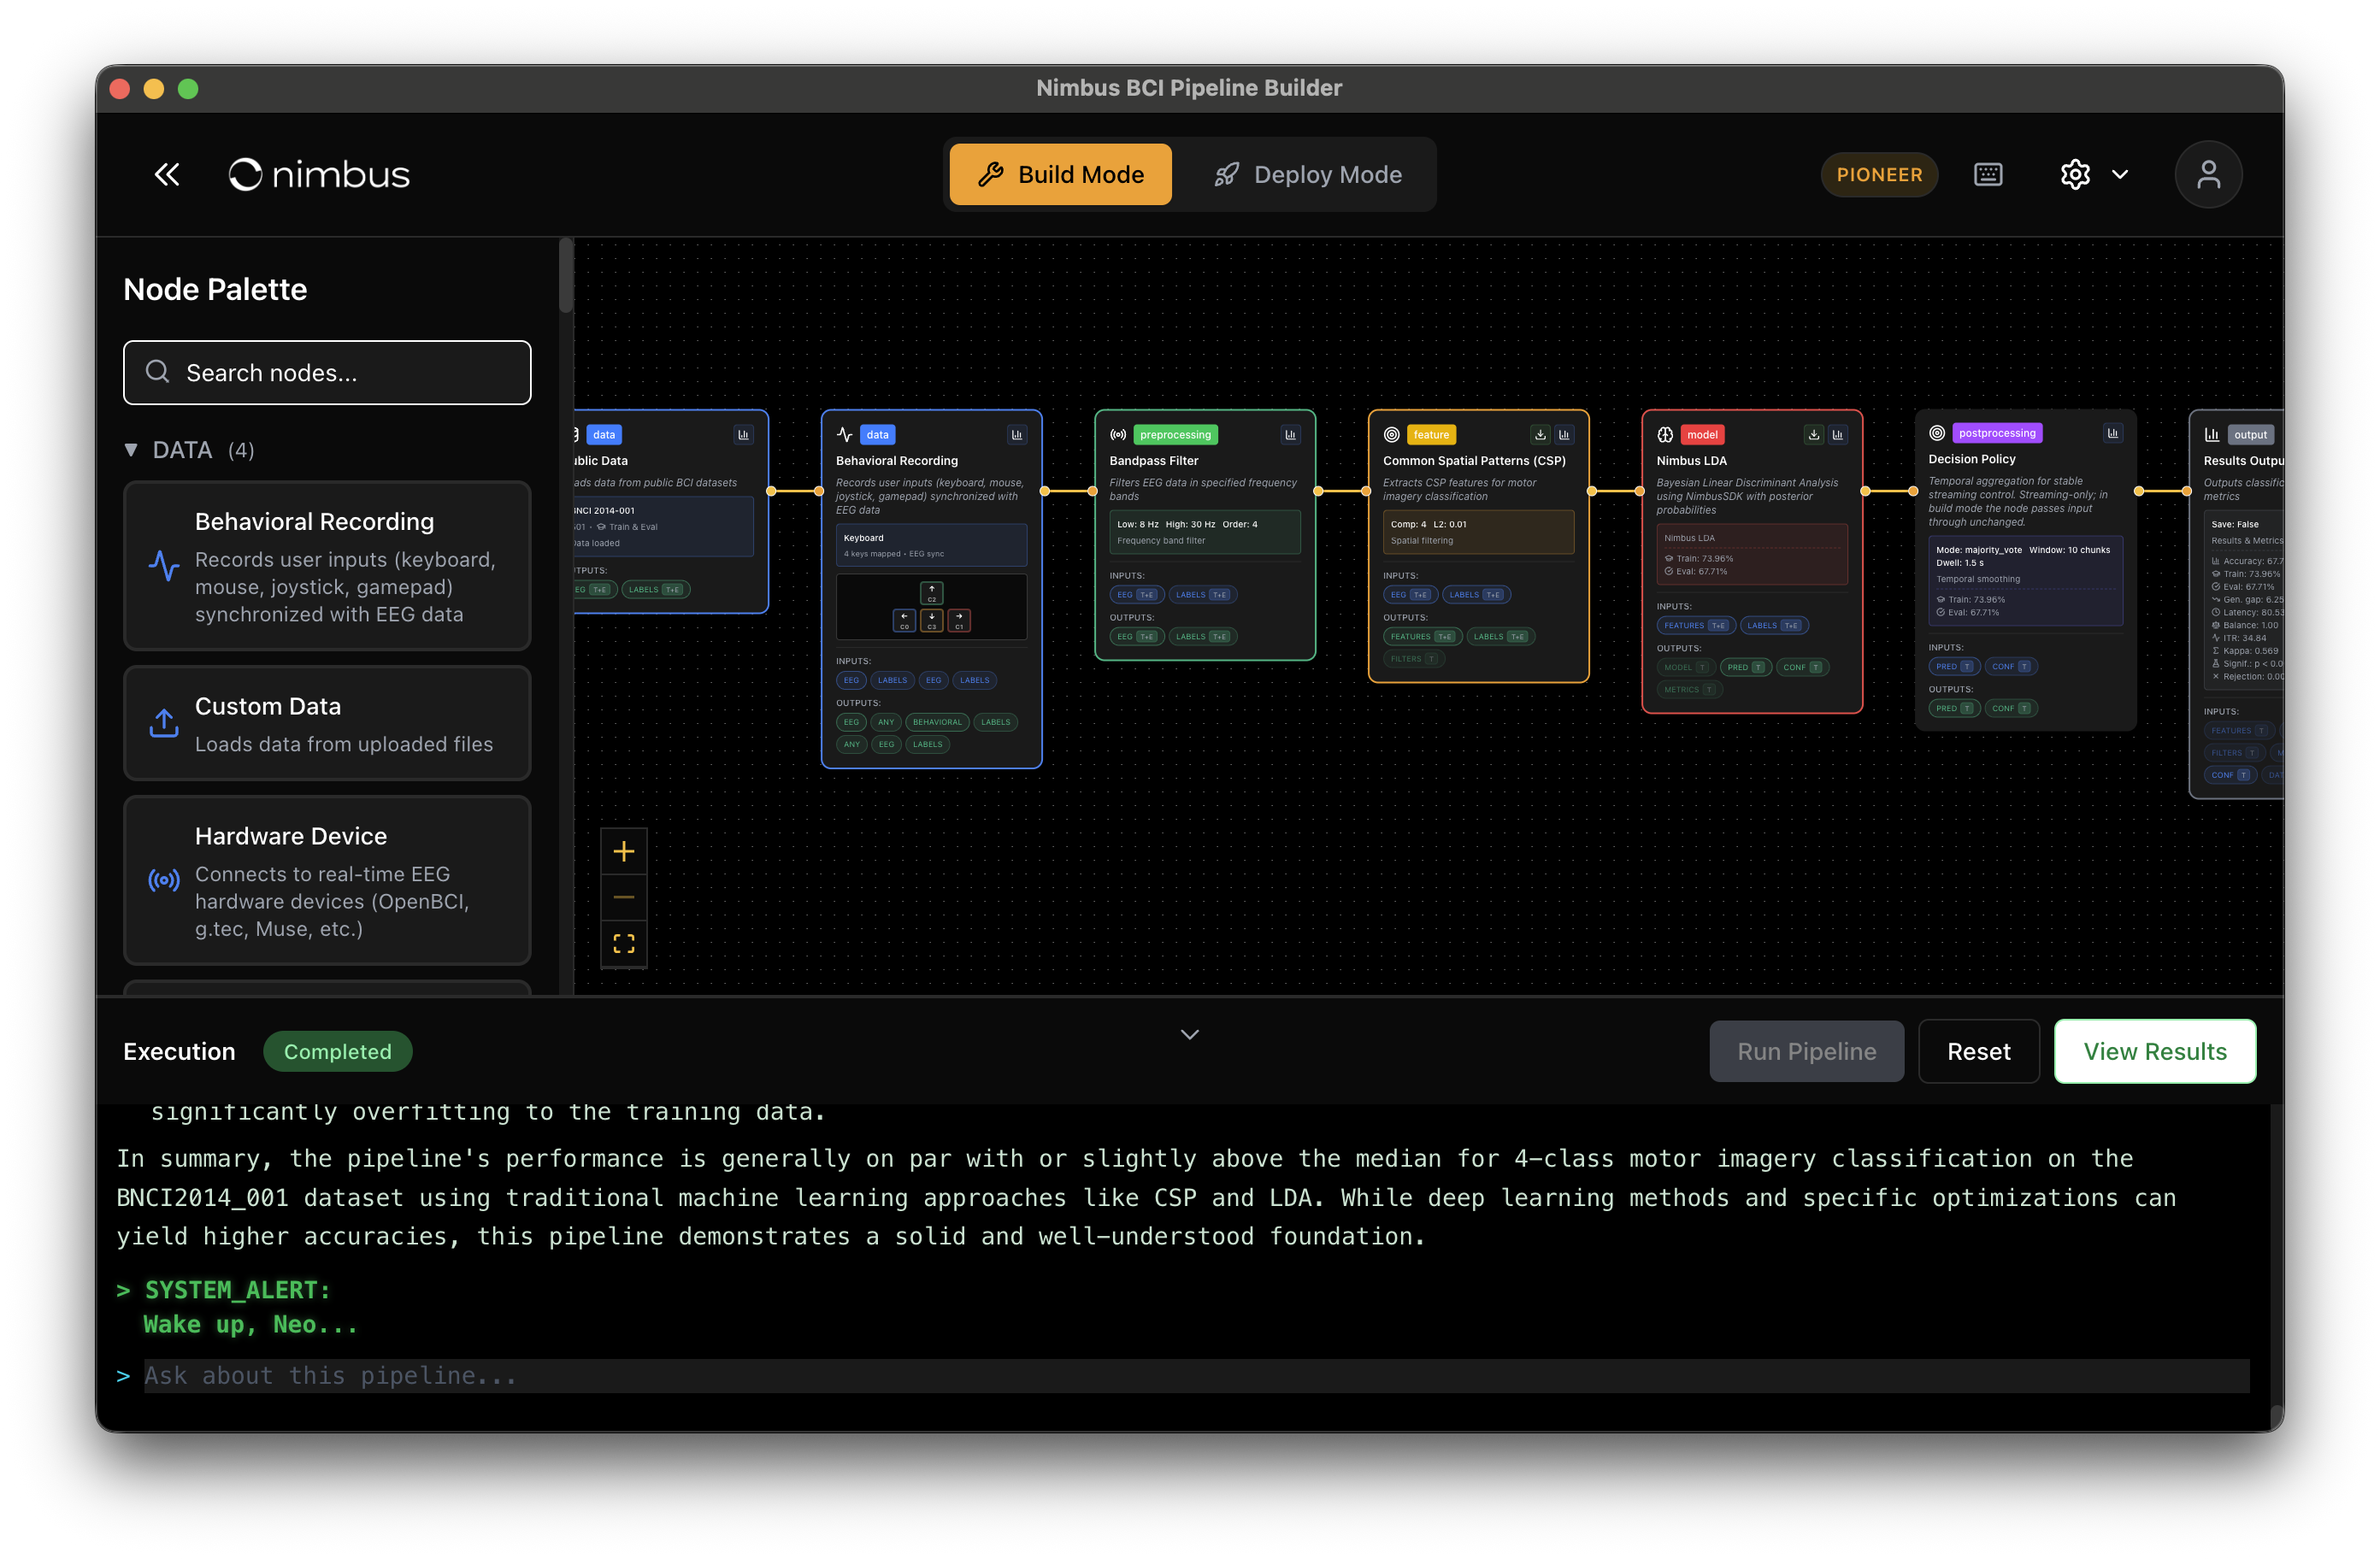Click pulse icon in Behavioral Recording palette card
Image resolution: width=2380 pixels, height=1559 pixels.
(x=164, y=566)
